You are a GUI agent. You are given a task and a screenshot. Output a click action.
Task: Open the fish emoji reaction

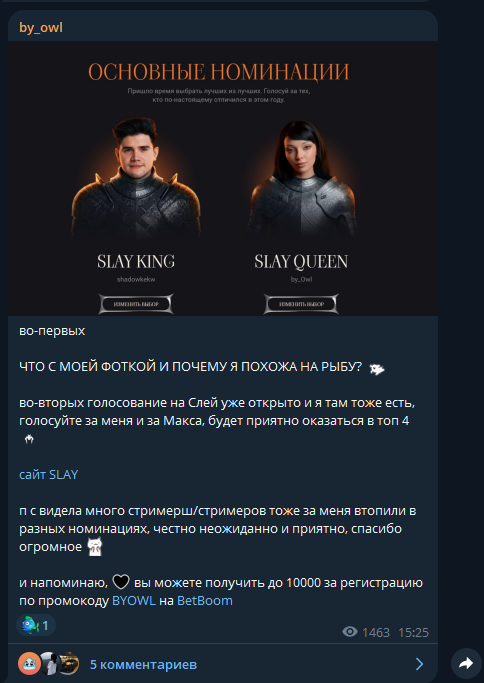click(36, 626)
